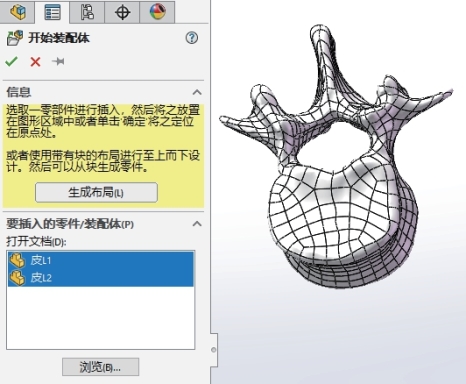Click empty area of the open documents list
The height and width of the screenshot is (384, 466).
pos(100,317)
